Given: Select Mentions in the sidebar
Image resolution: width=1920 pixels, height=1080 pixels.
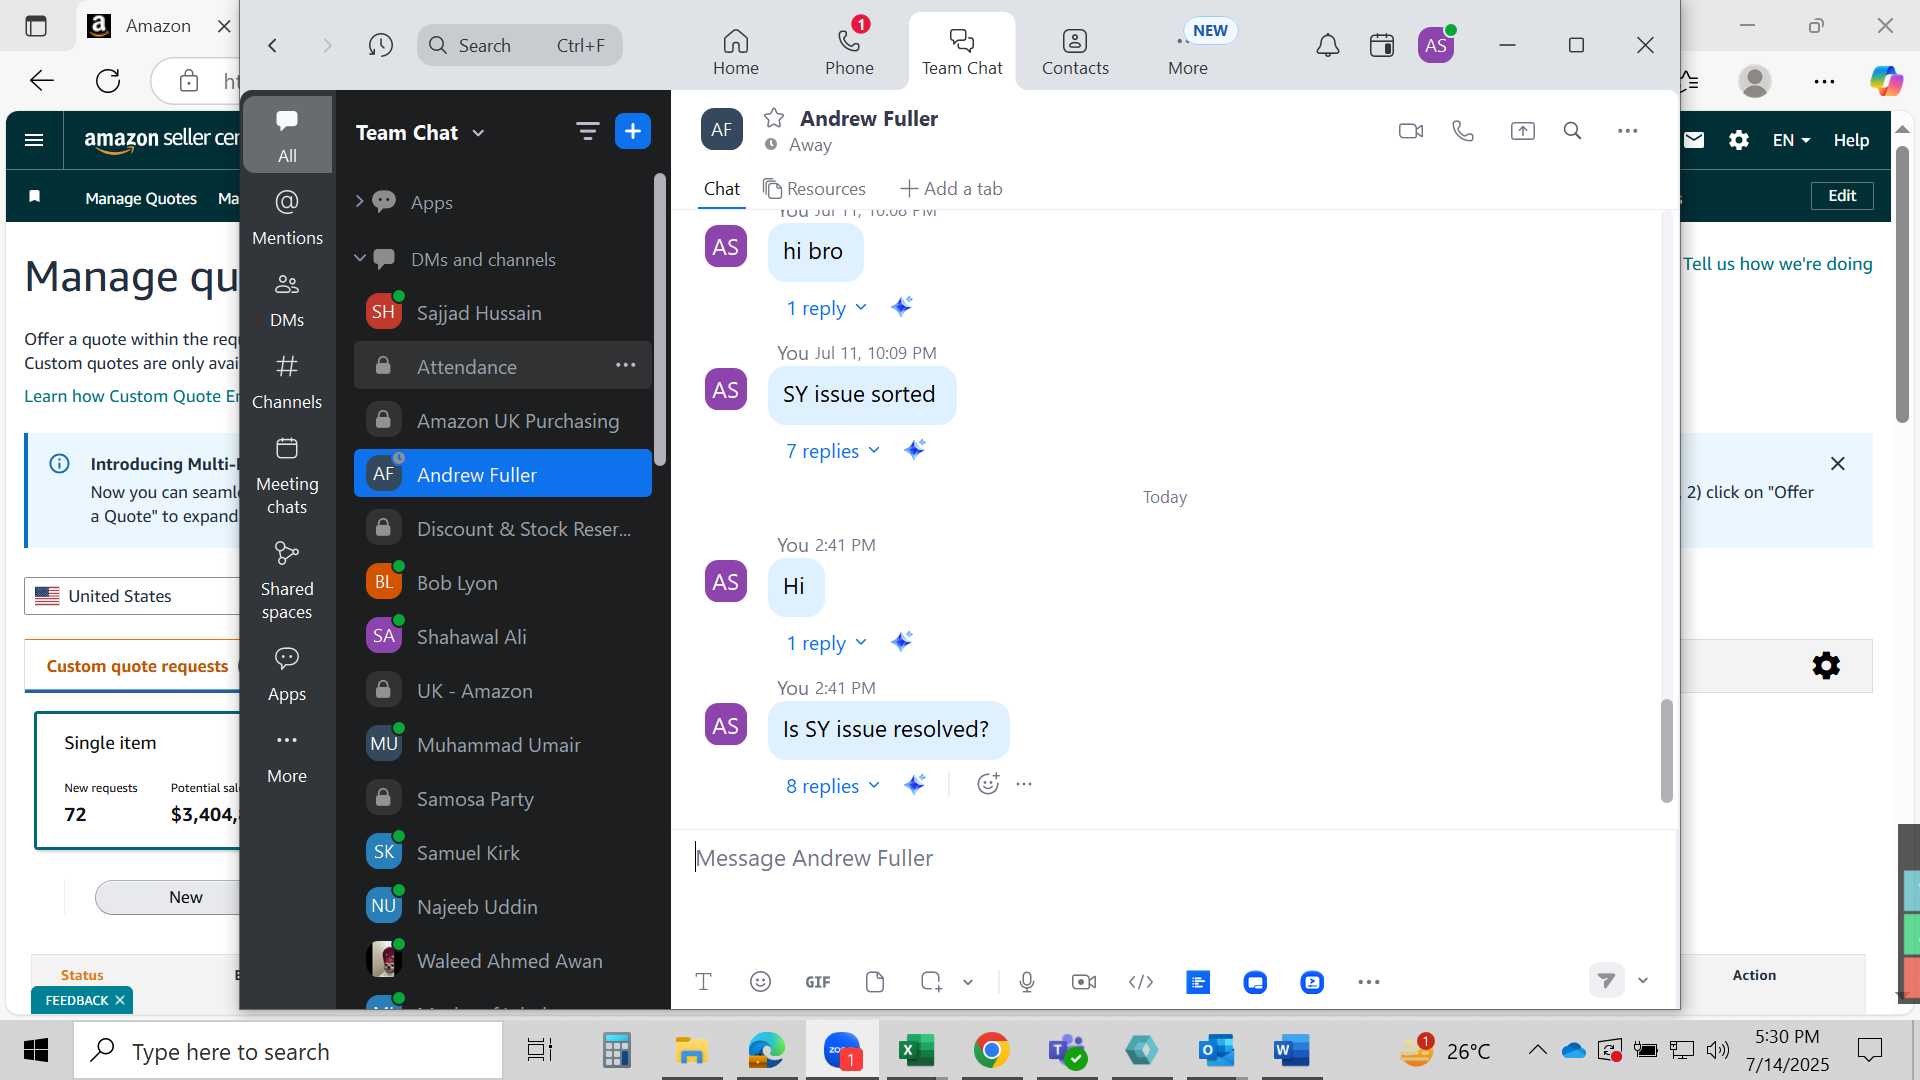Looking at the screenshot, I should pos(287,217).
